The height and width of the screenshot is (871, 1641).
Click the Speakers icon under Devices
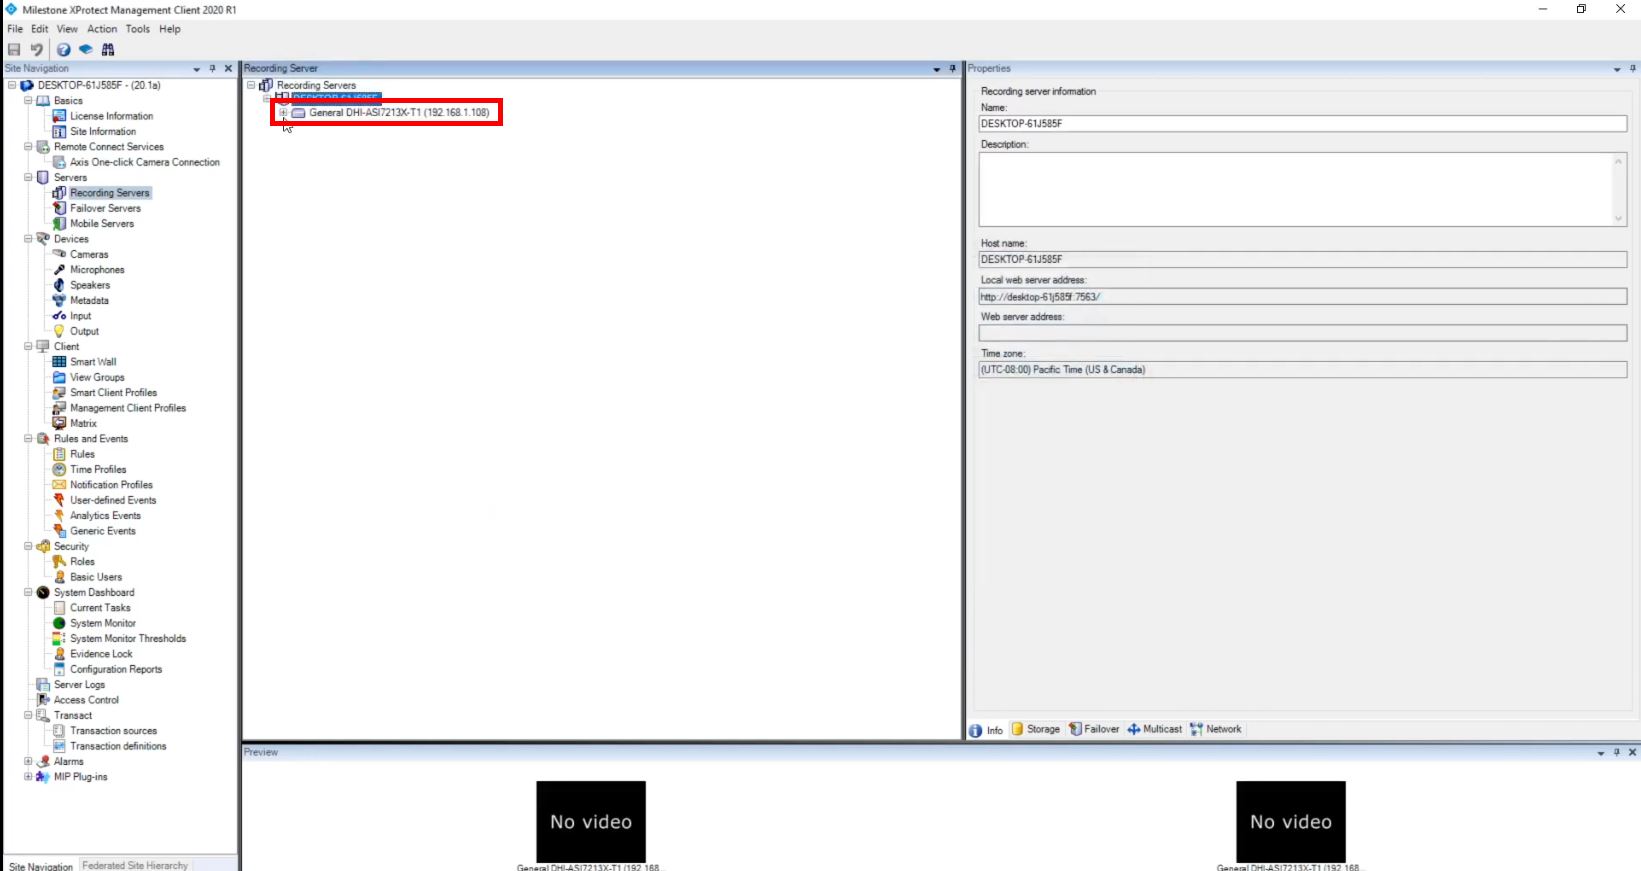click(x=59, y=285)
